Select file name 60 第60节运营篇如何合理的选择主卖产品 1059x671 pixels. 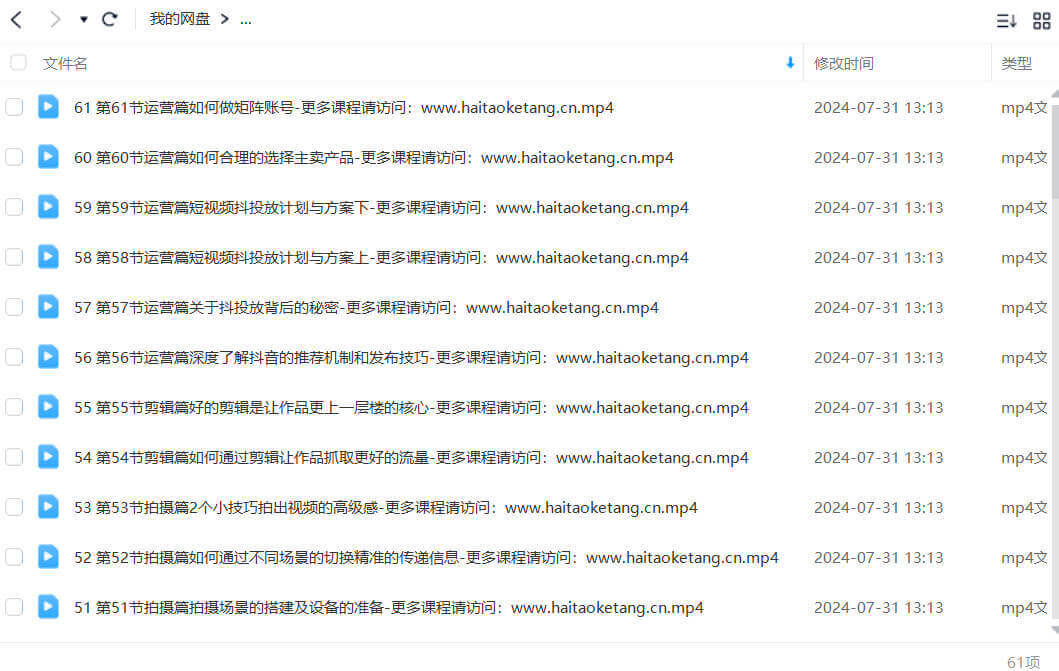pyautogui.click(x=373, y=158)
